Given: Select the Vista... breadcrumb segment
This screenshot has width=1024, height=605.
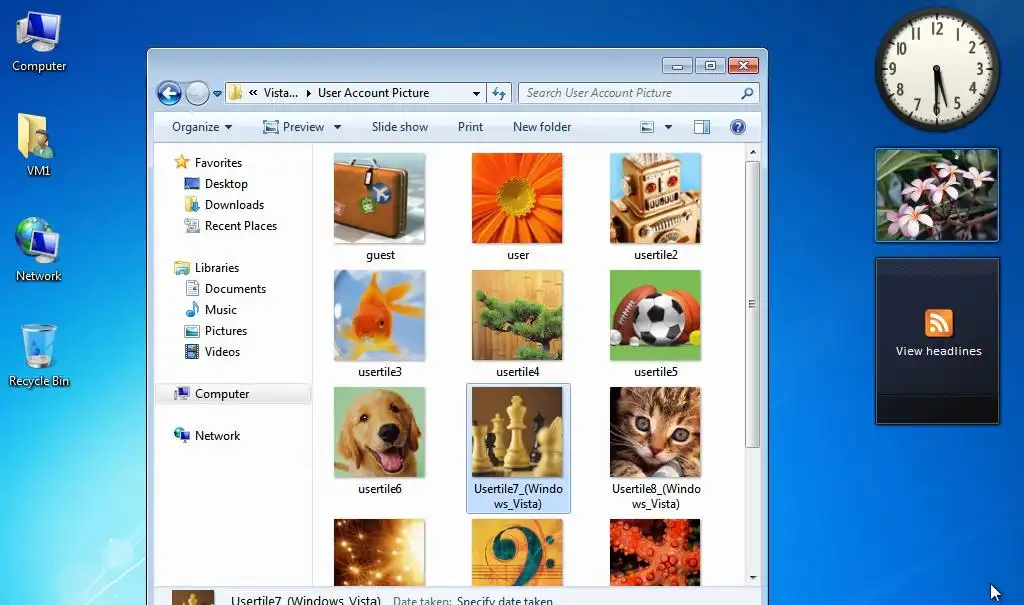Looking at the screenshot, I should [281, 93].
